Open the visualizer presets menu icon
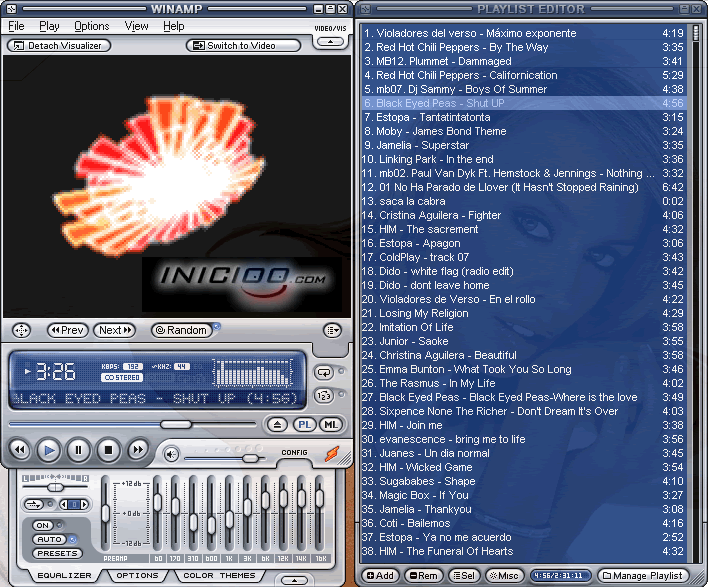Viewport: 708px width, 587px height. tap(332, 331)
